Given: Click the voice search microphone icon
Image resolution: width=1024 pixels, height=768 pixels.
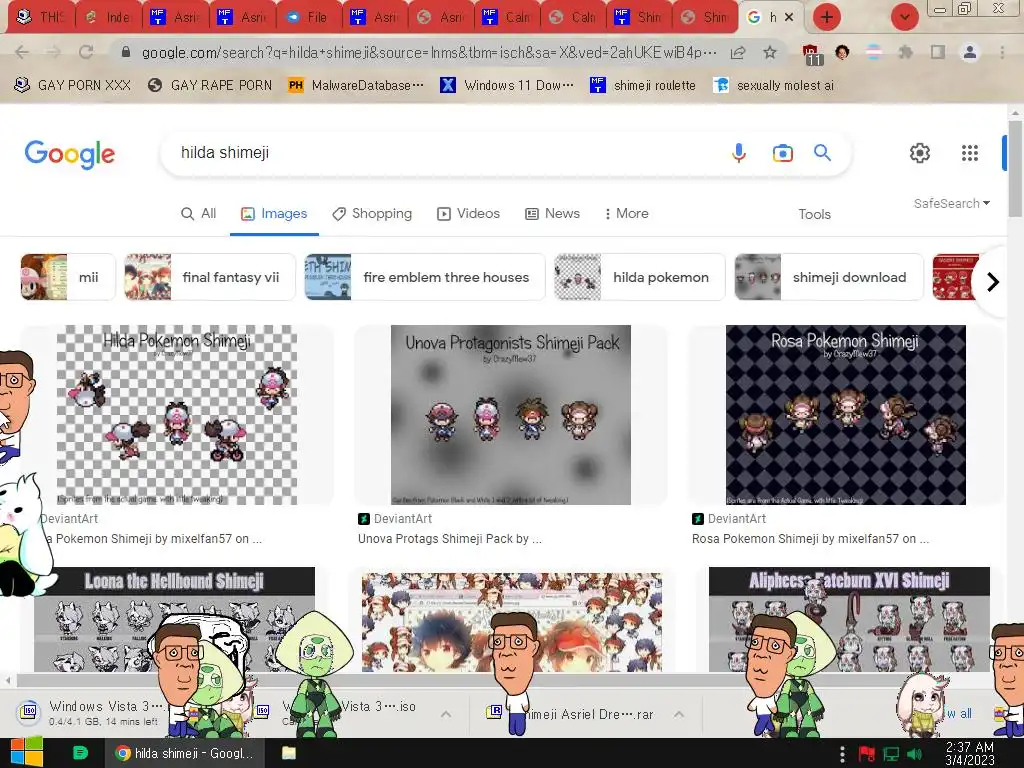Looking at the screenshot, I should click(x=739, y=153).
